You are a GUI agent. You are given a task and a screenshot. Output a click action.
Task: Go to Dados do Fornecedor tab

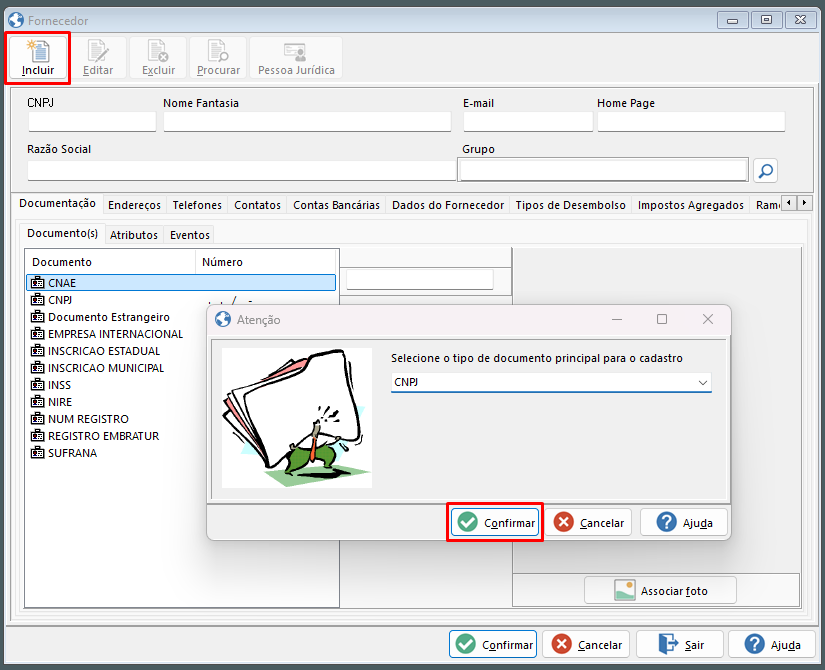448,205
